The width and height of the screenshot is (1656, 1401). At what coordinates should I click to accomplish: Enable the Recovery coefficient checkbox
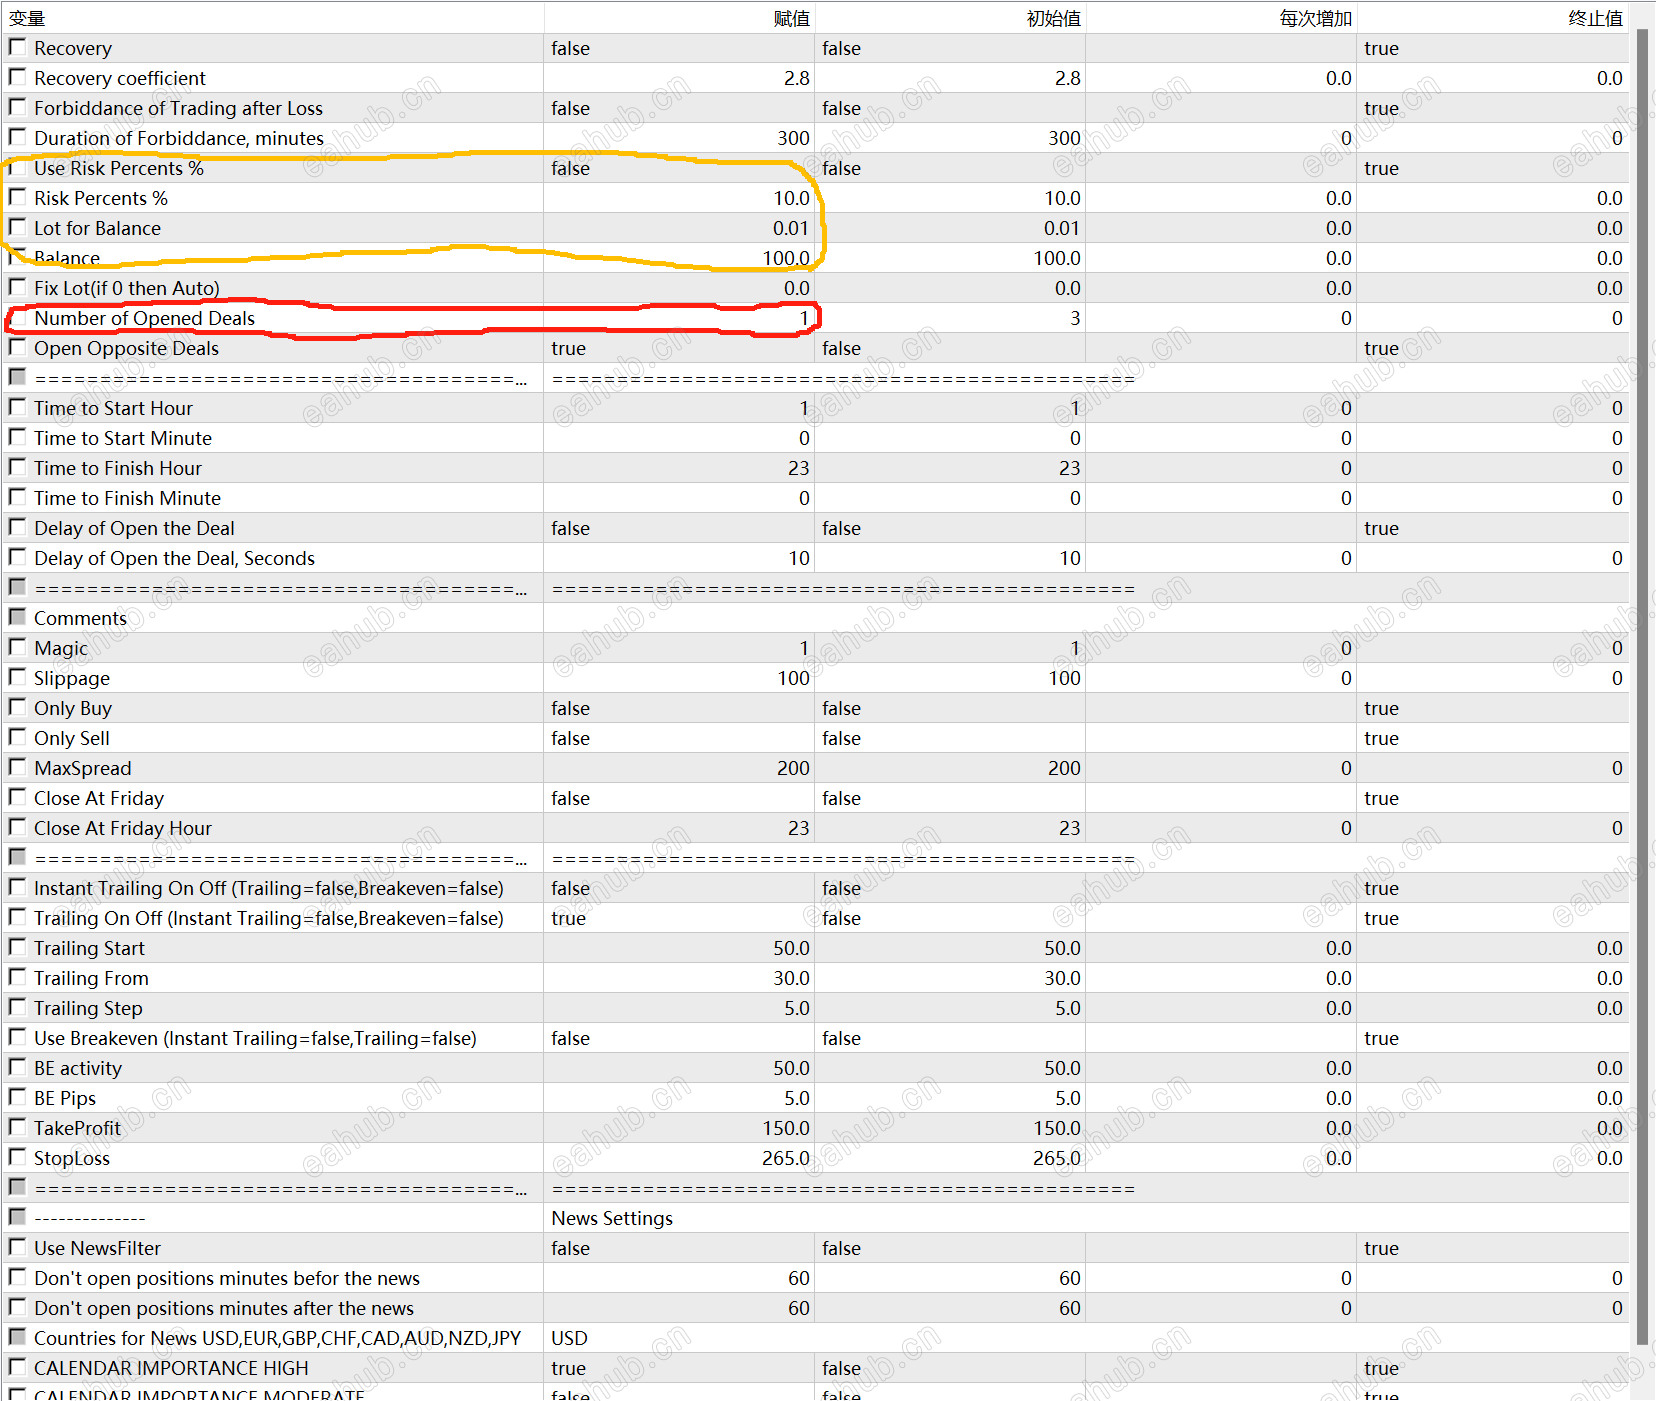(17, 77)
